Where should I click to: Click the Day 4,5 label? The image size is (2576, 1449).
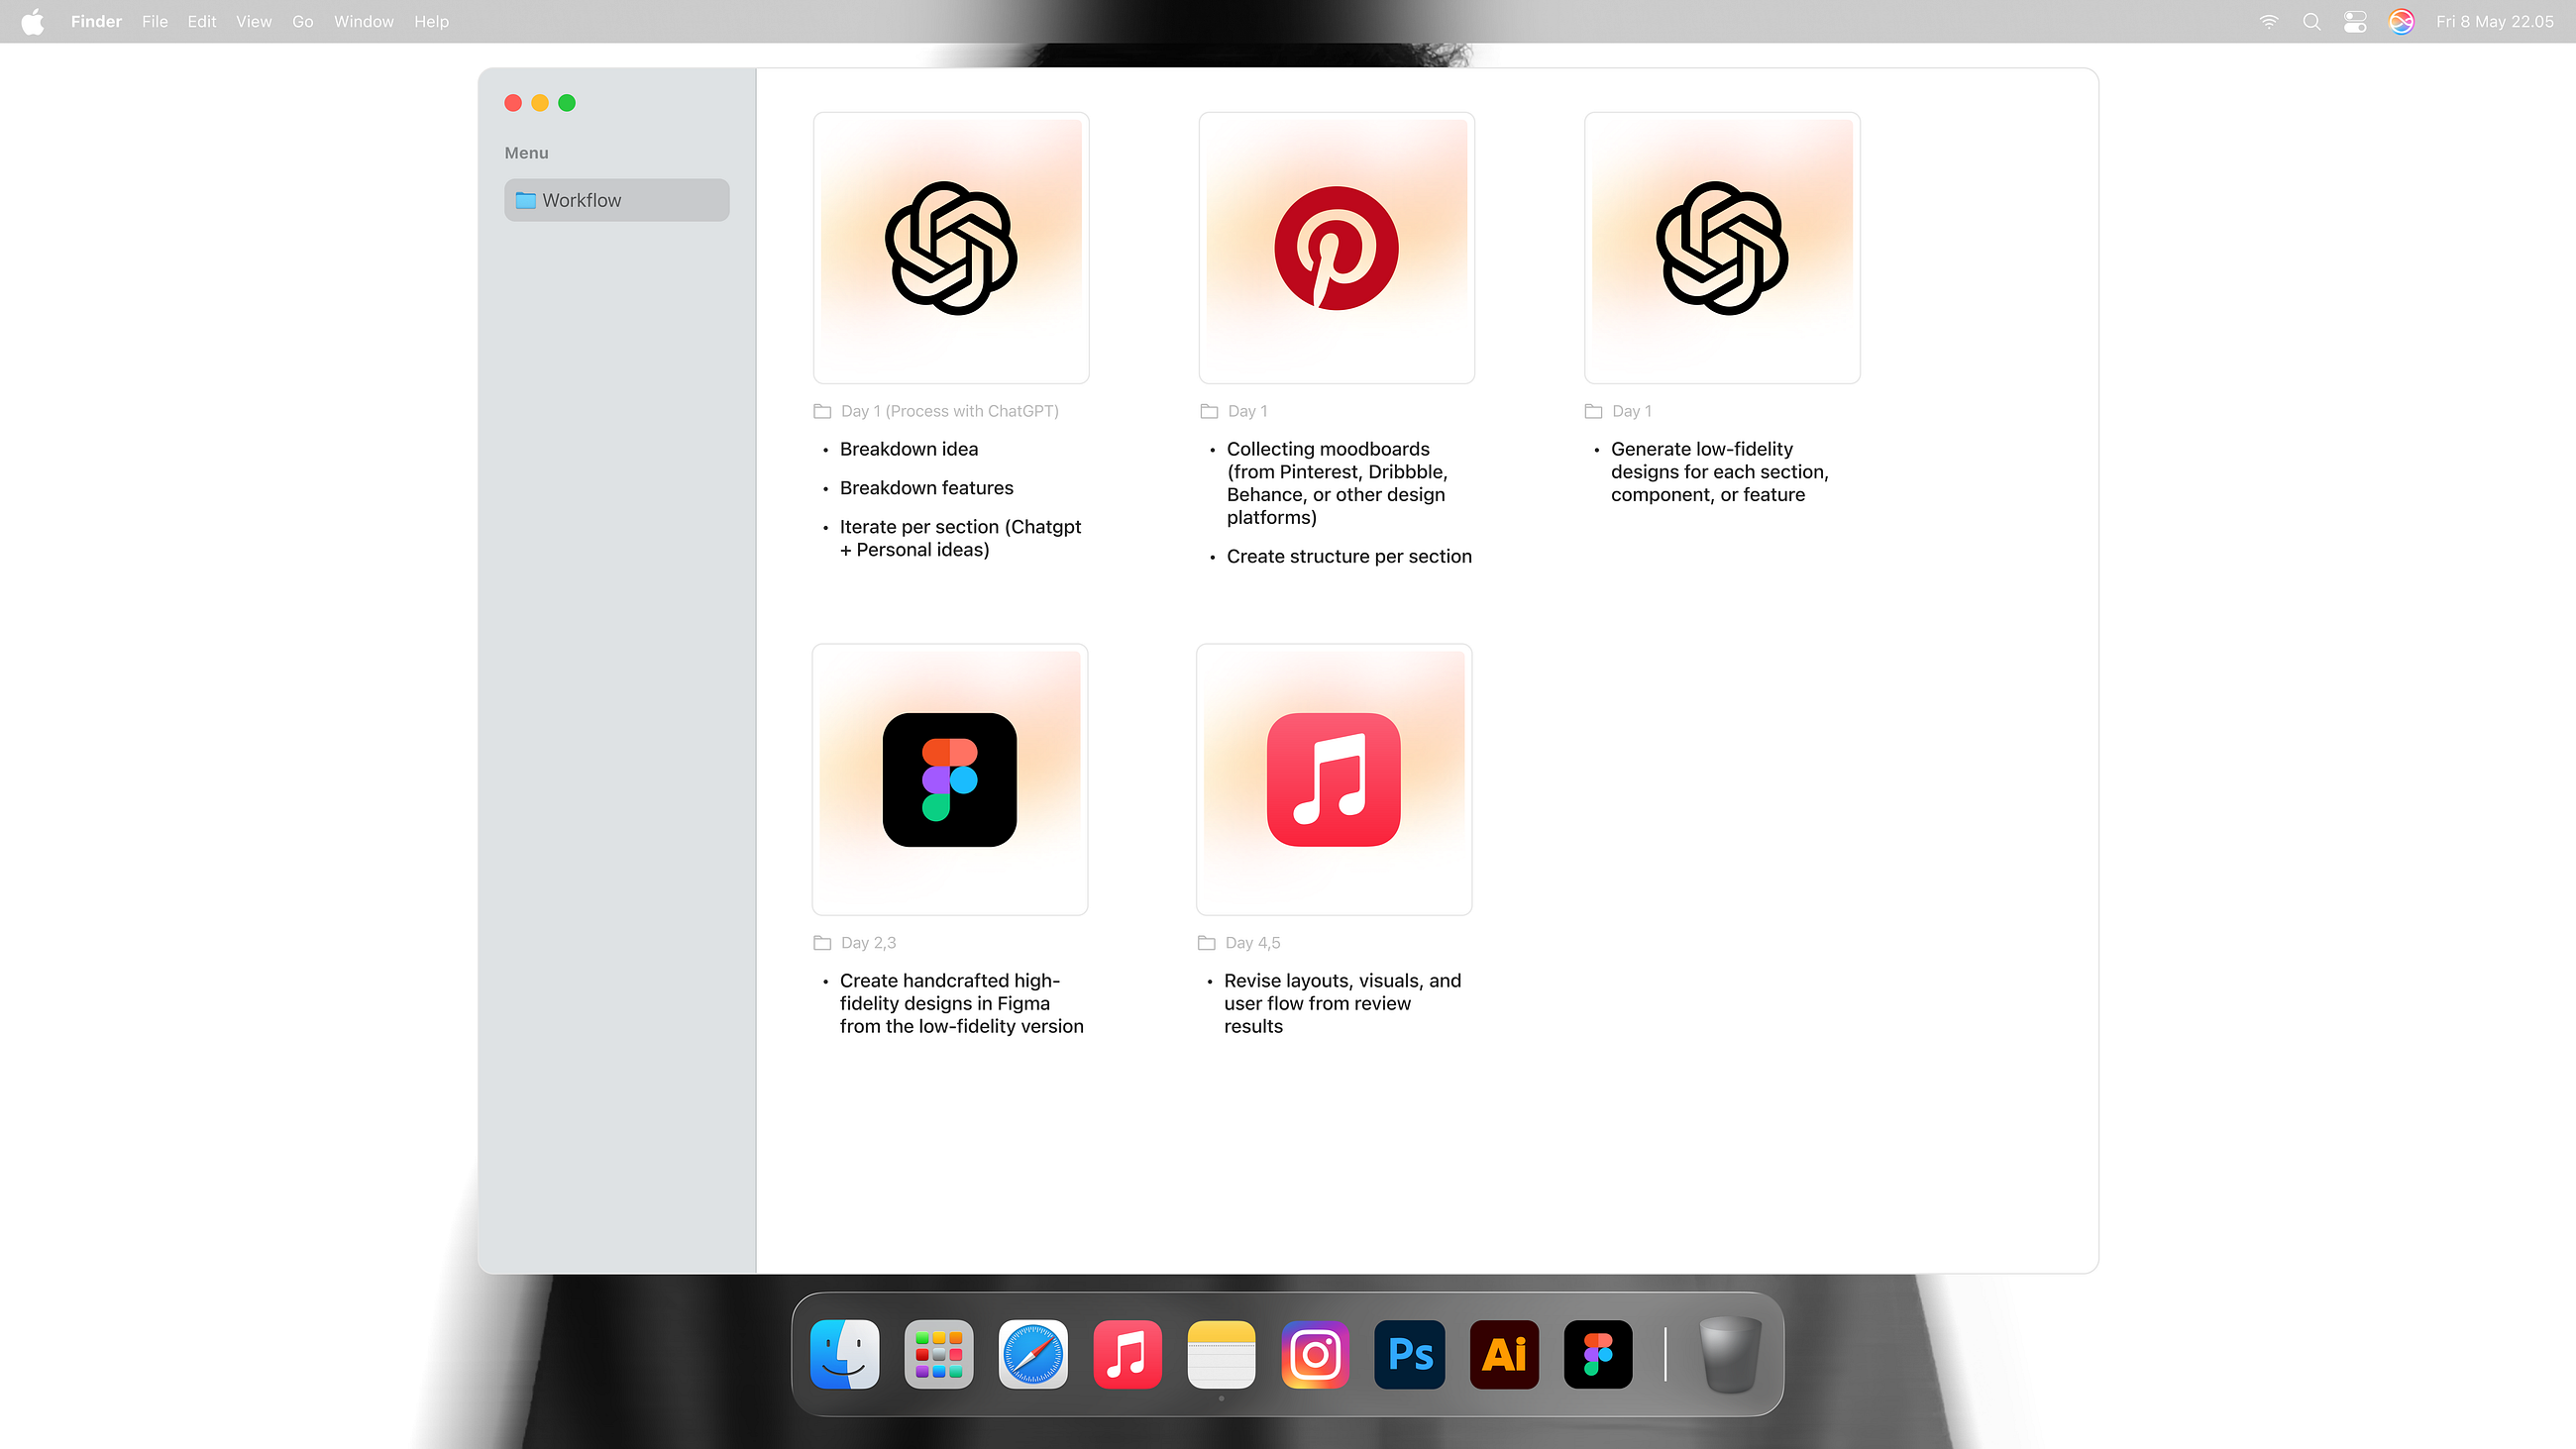(1253, 943)
